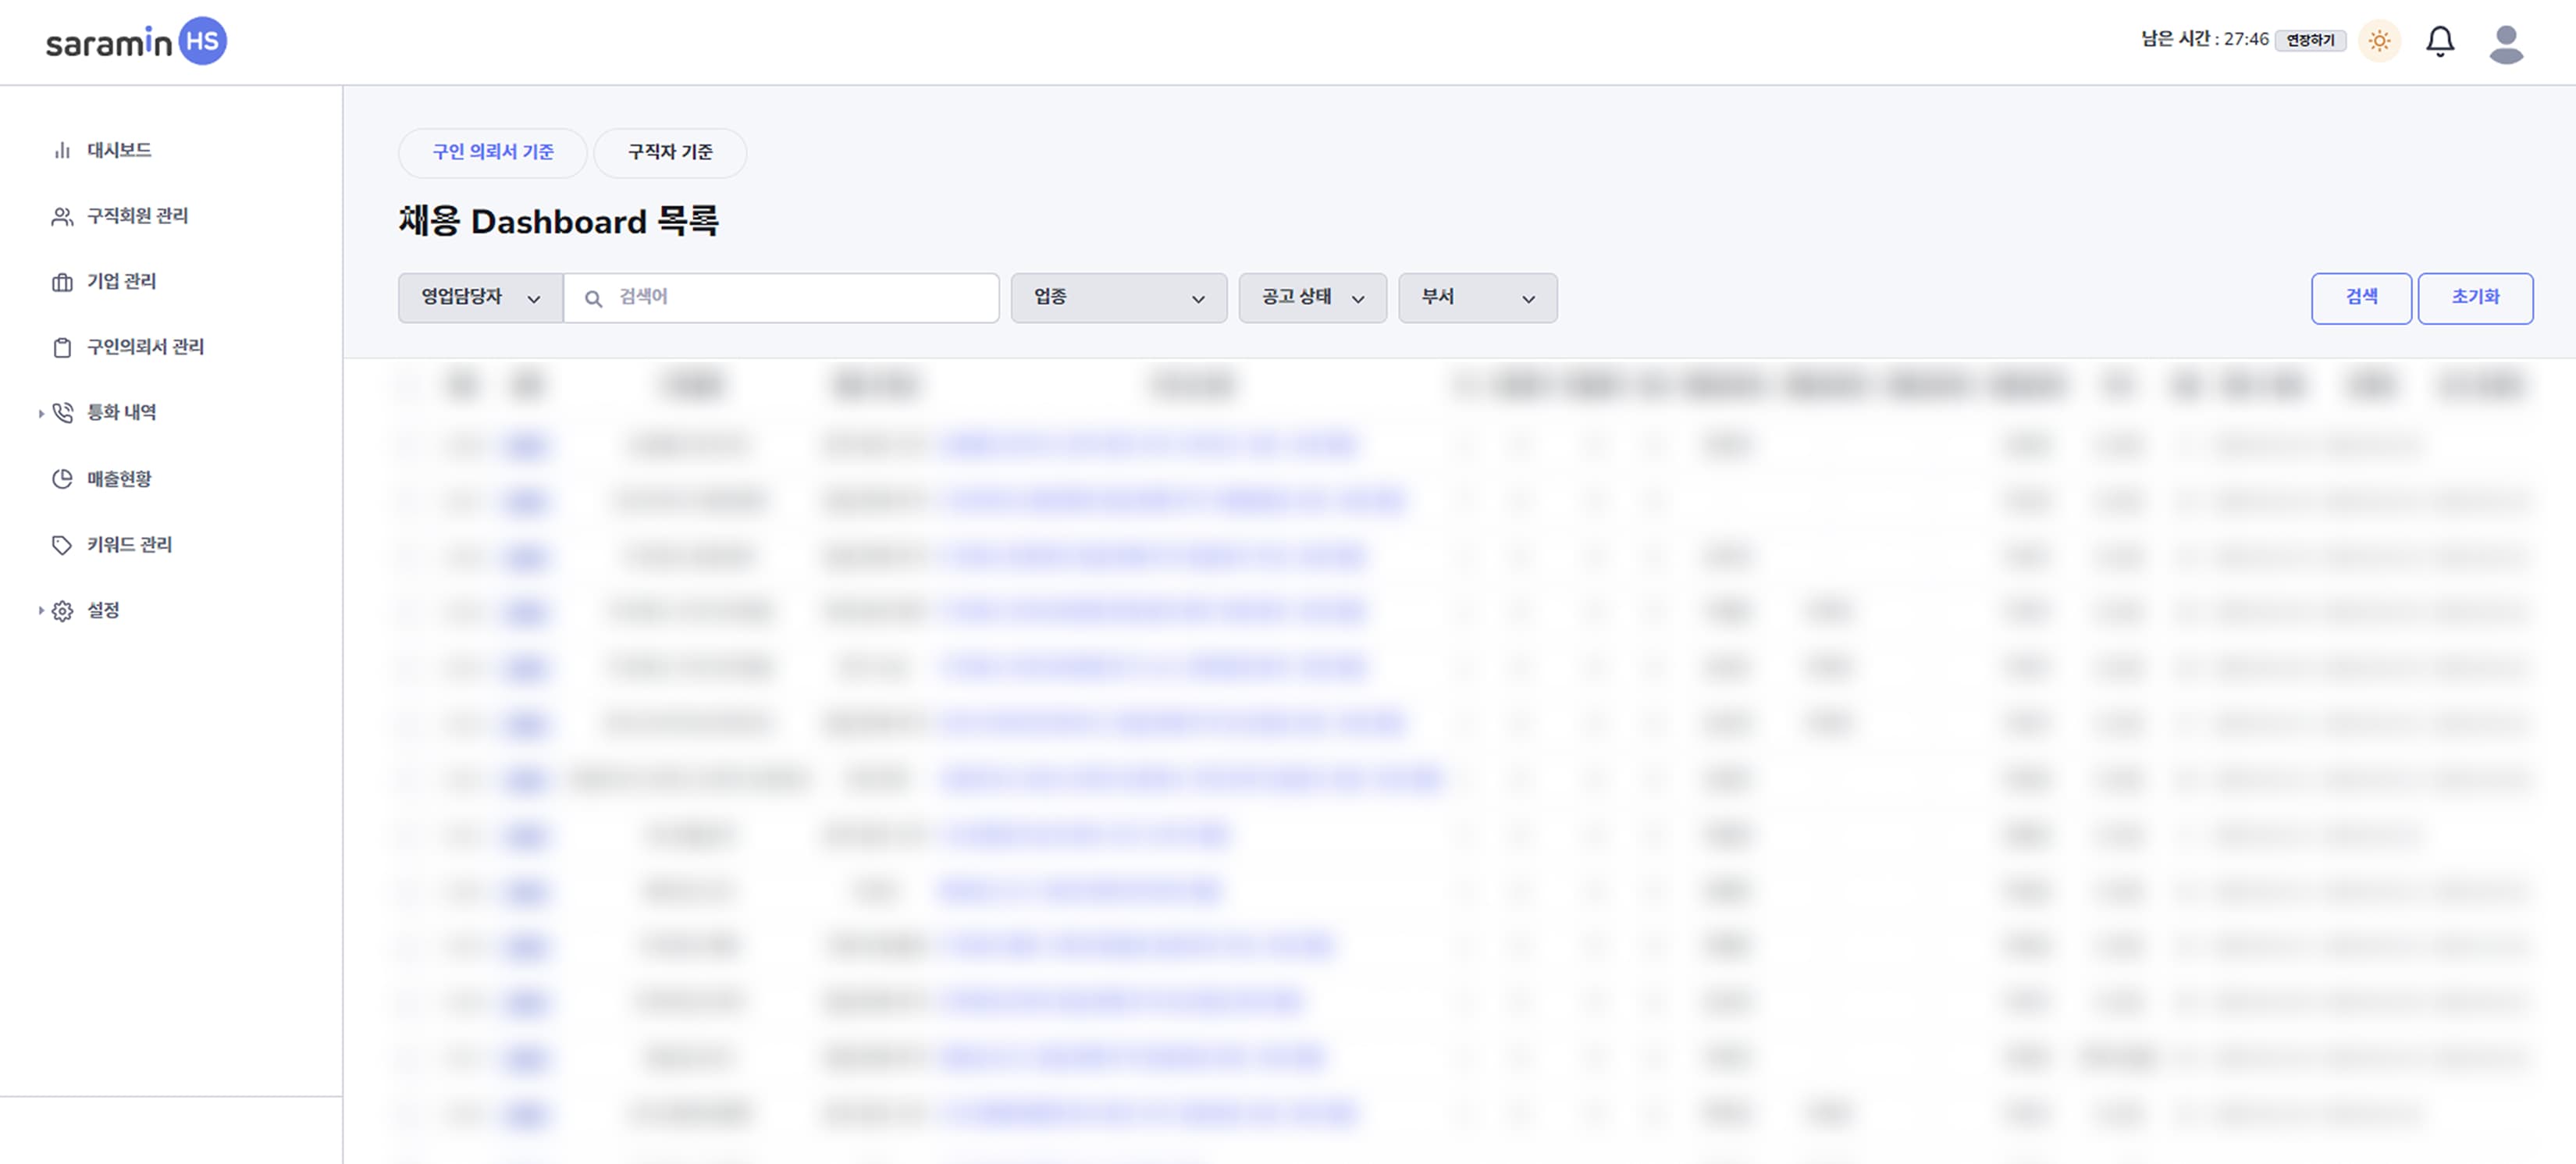Click the 키워드 관리 tag icon
The height and width of the screenshot is (1164, 2576).
[62, 545]
